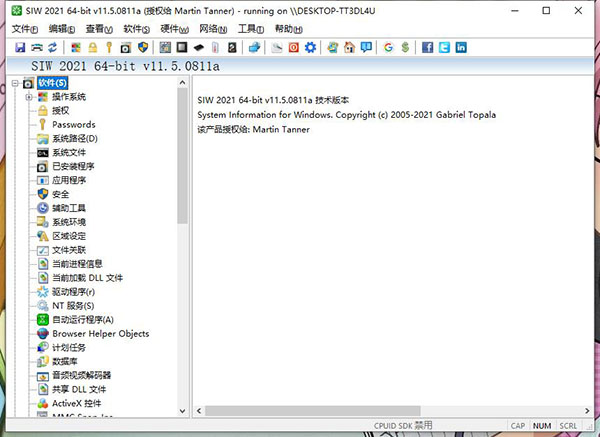The height and width of the screenshot is (437, 600).
Task: Select 系统路径(D) in the tree
Action: [75, 139]
